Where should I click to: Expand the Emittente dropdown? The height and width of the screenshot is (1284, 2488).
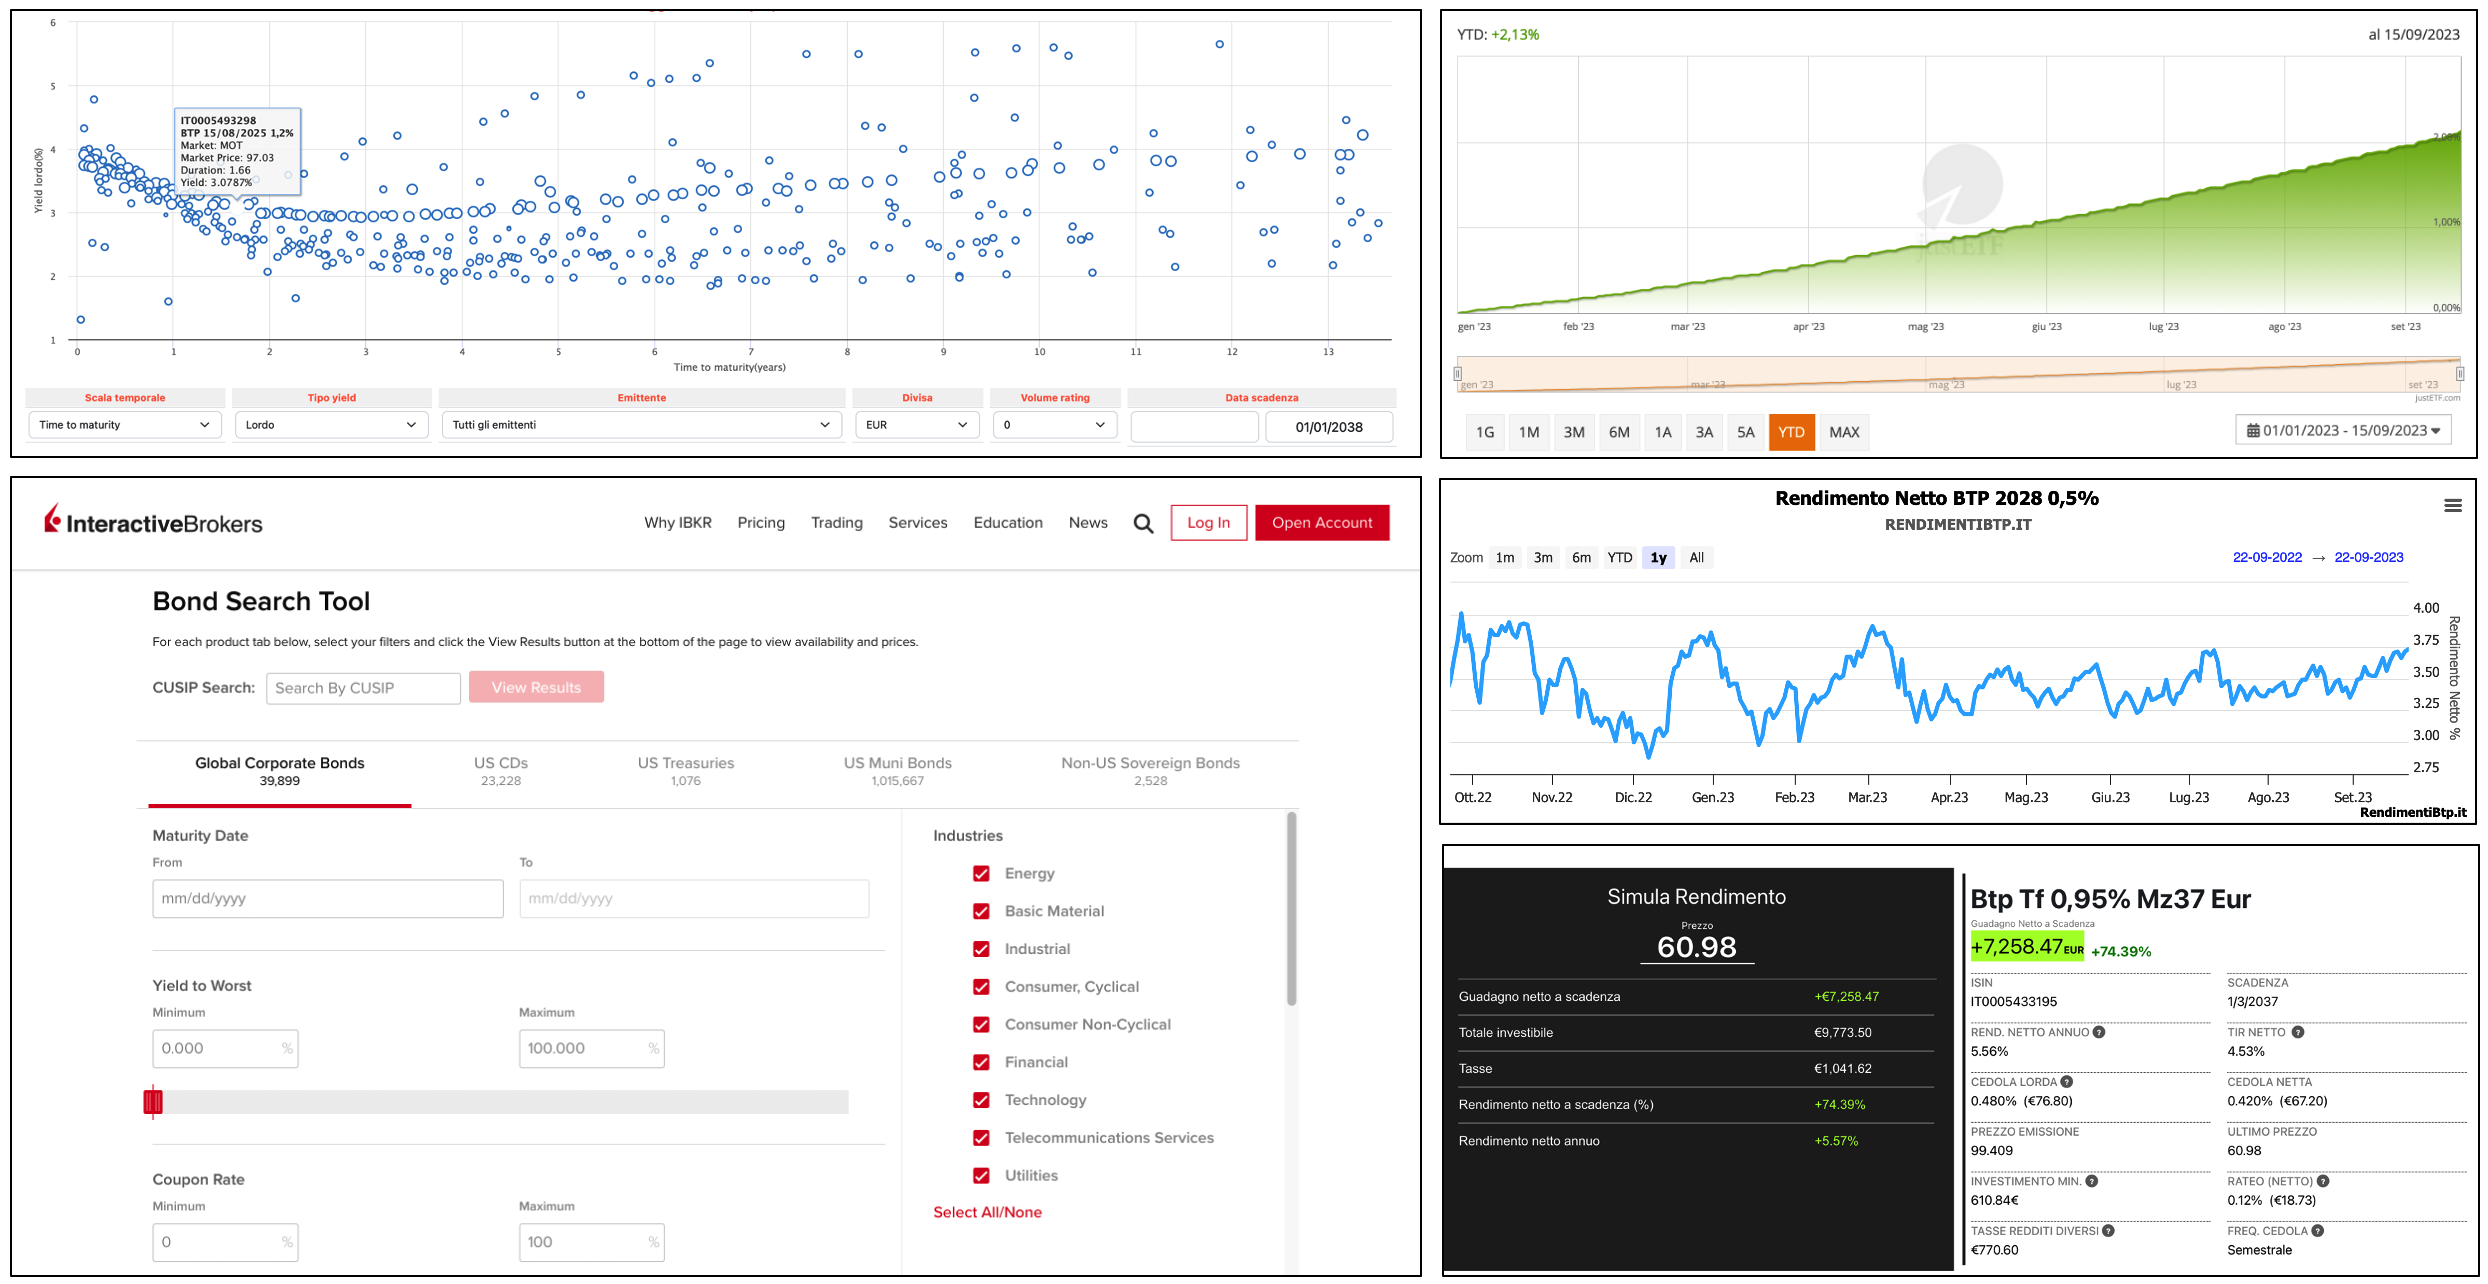(641, 425)
